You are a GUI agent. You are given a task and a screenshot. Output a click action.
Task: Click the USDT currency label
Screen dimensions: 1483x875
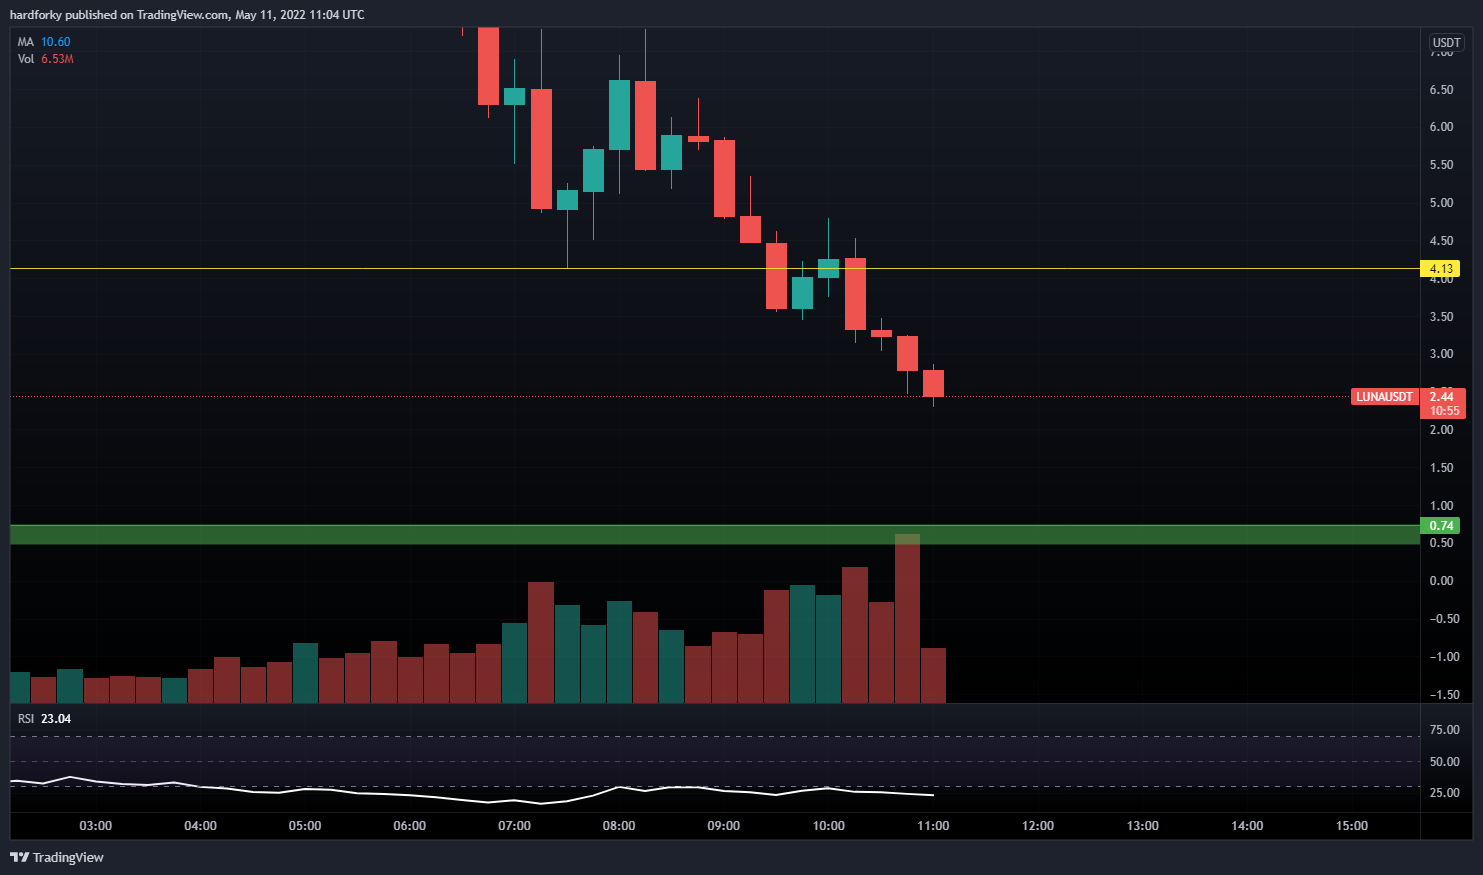[x=1446, y=42]
